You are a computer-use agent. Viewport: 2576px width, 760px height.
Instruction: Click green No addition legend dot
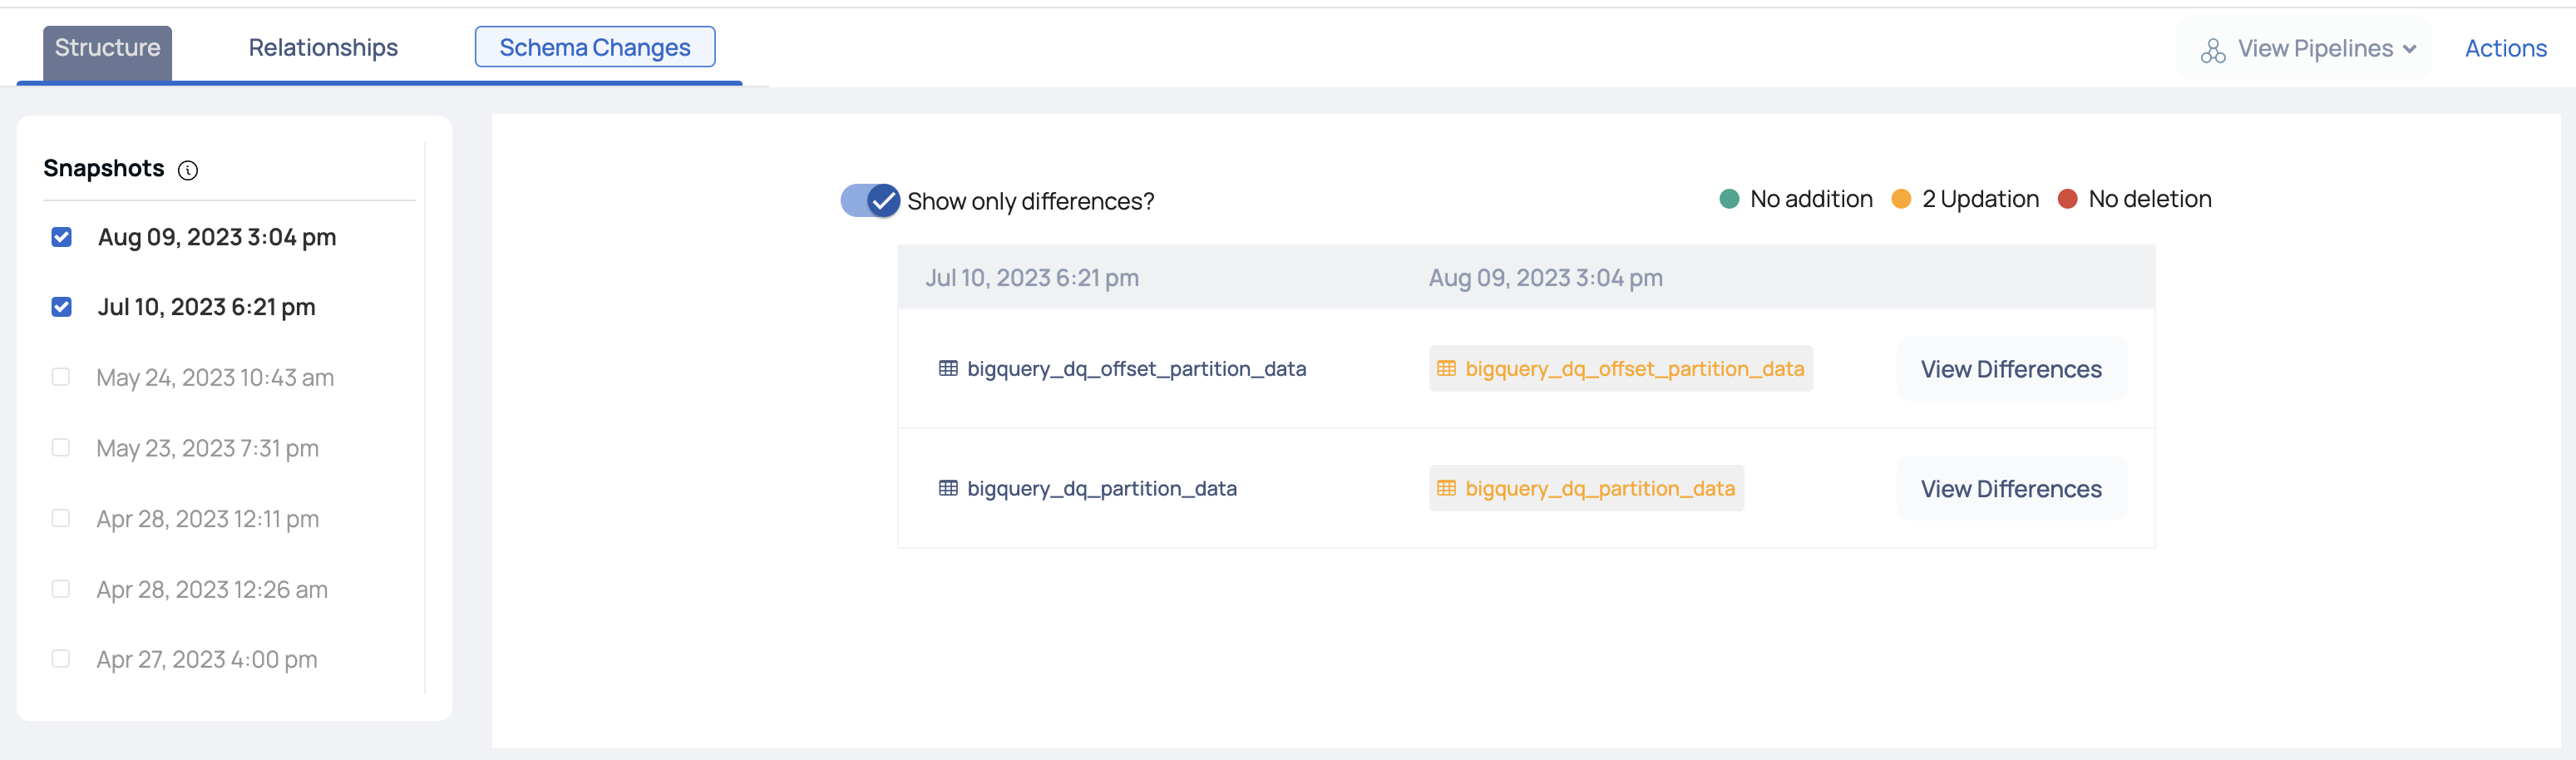(1729, 199)
